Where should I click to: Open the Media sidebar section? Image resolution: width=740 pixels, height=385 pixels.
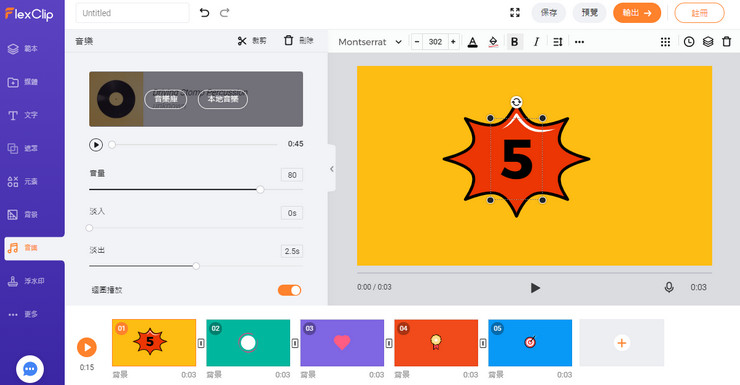coord(22,82)
